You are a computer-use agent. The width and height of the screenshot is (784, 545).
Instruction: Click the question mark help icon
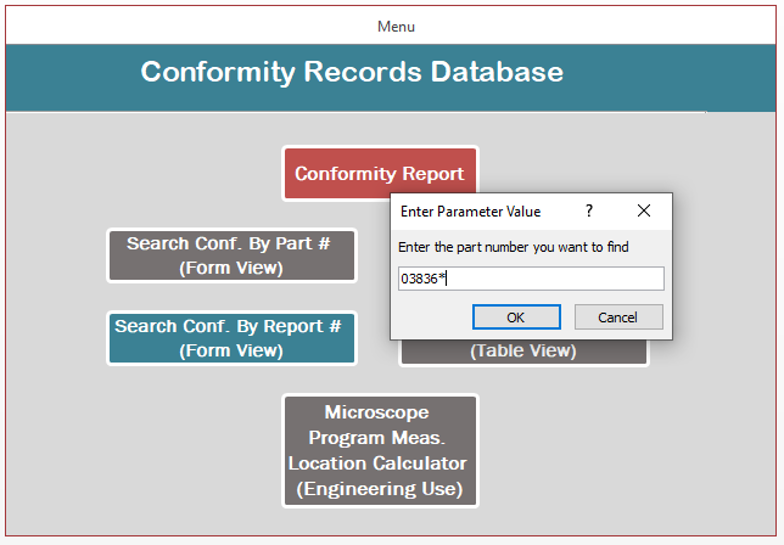click(589, 211)
